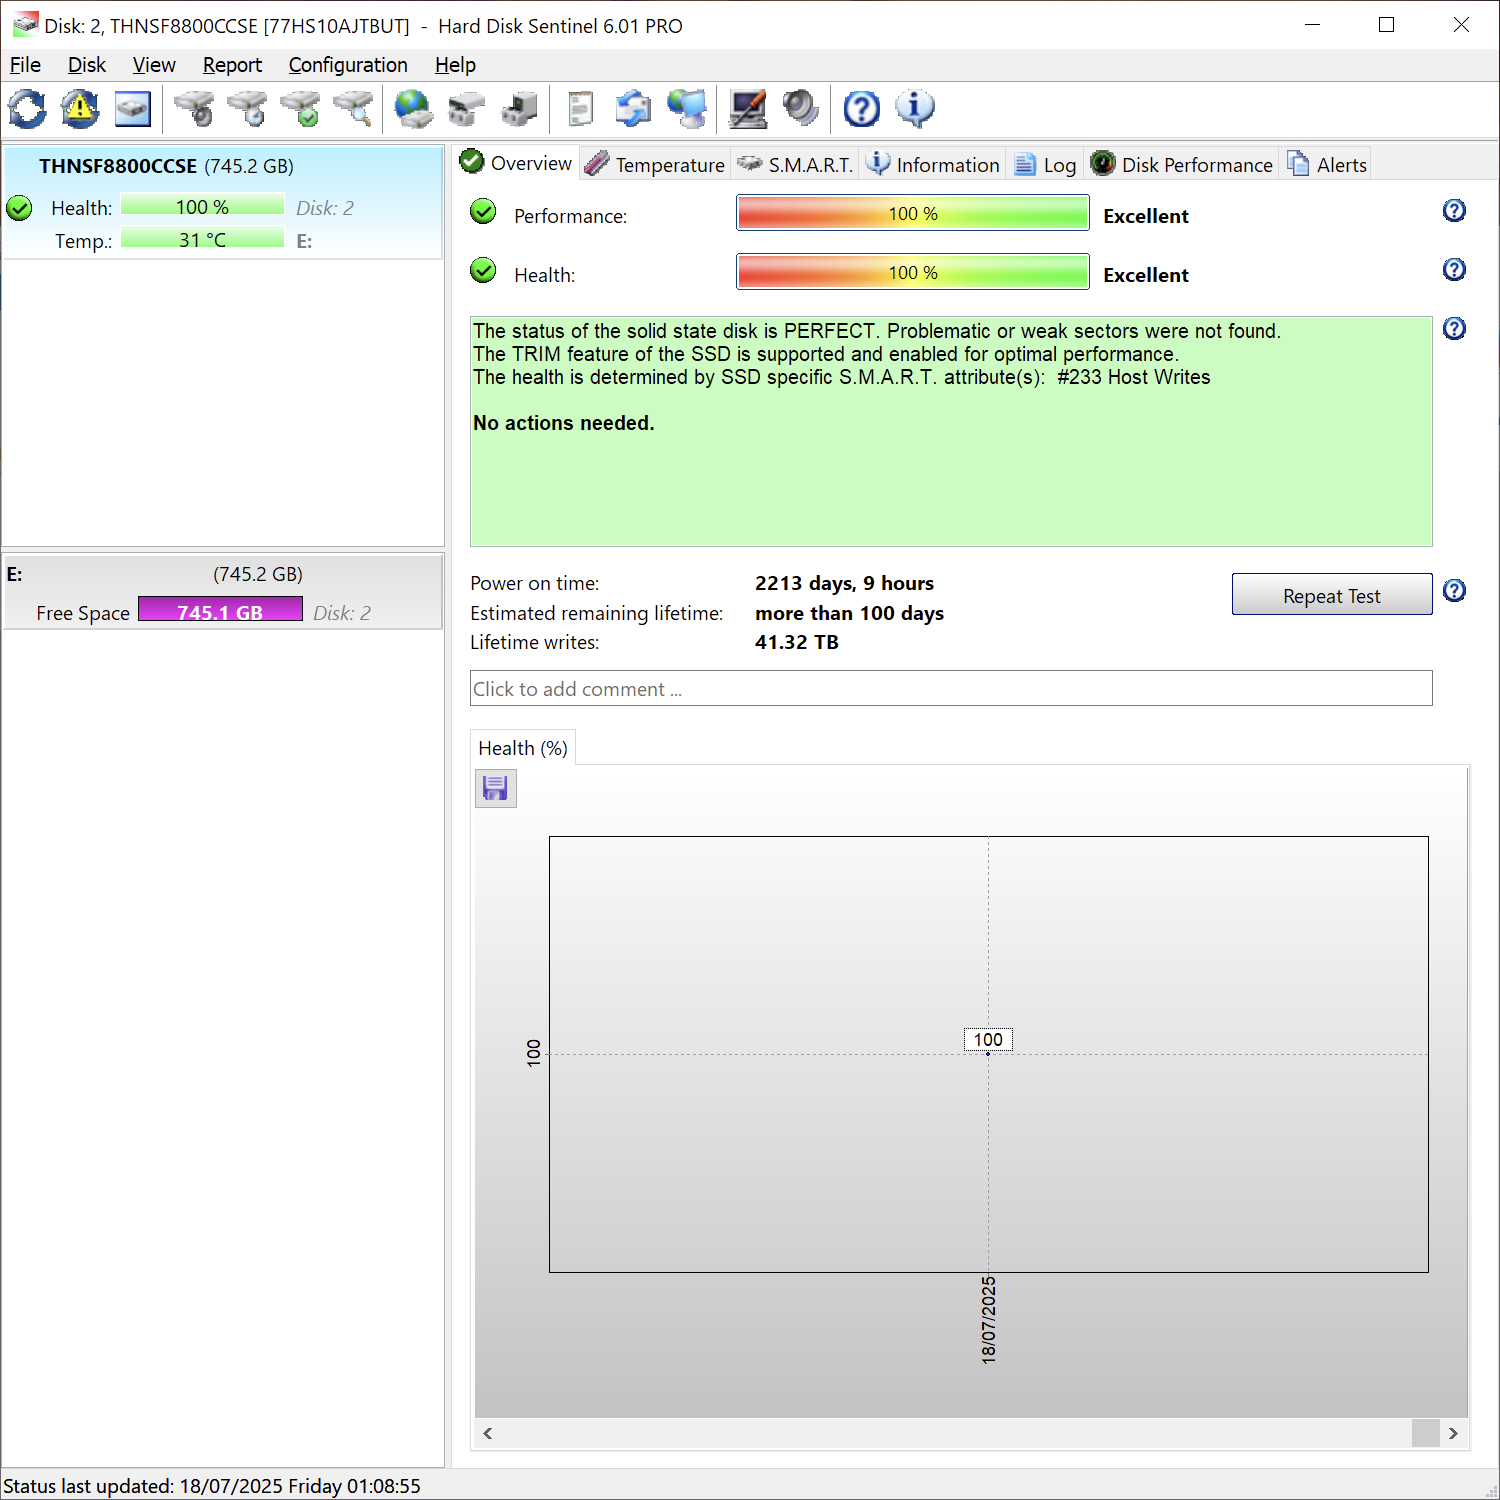The width and height of the screenshot is (1500, 1500).
Task: Click the Performance 100 % gradient bar
Action: (x=913, y=213)
